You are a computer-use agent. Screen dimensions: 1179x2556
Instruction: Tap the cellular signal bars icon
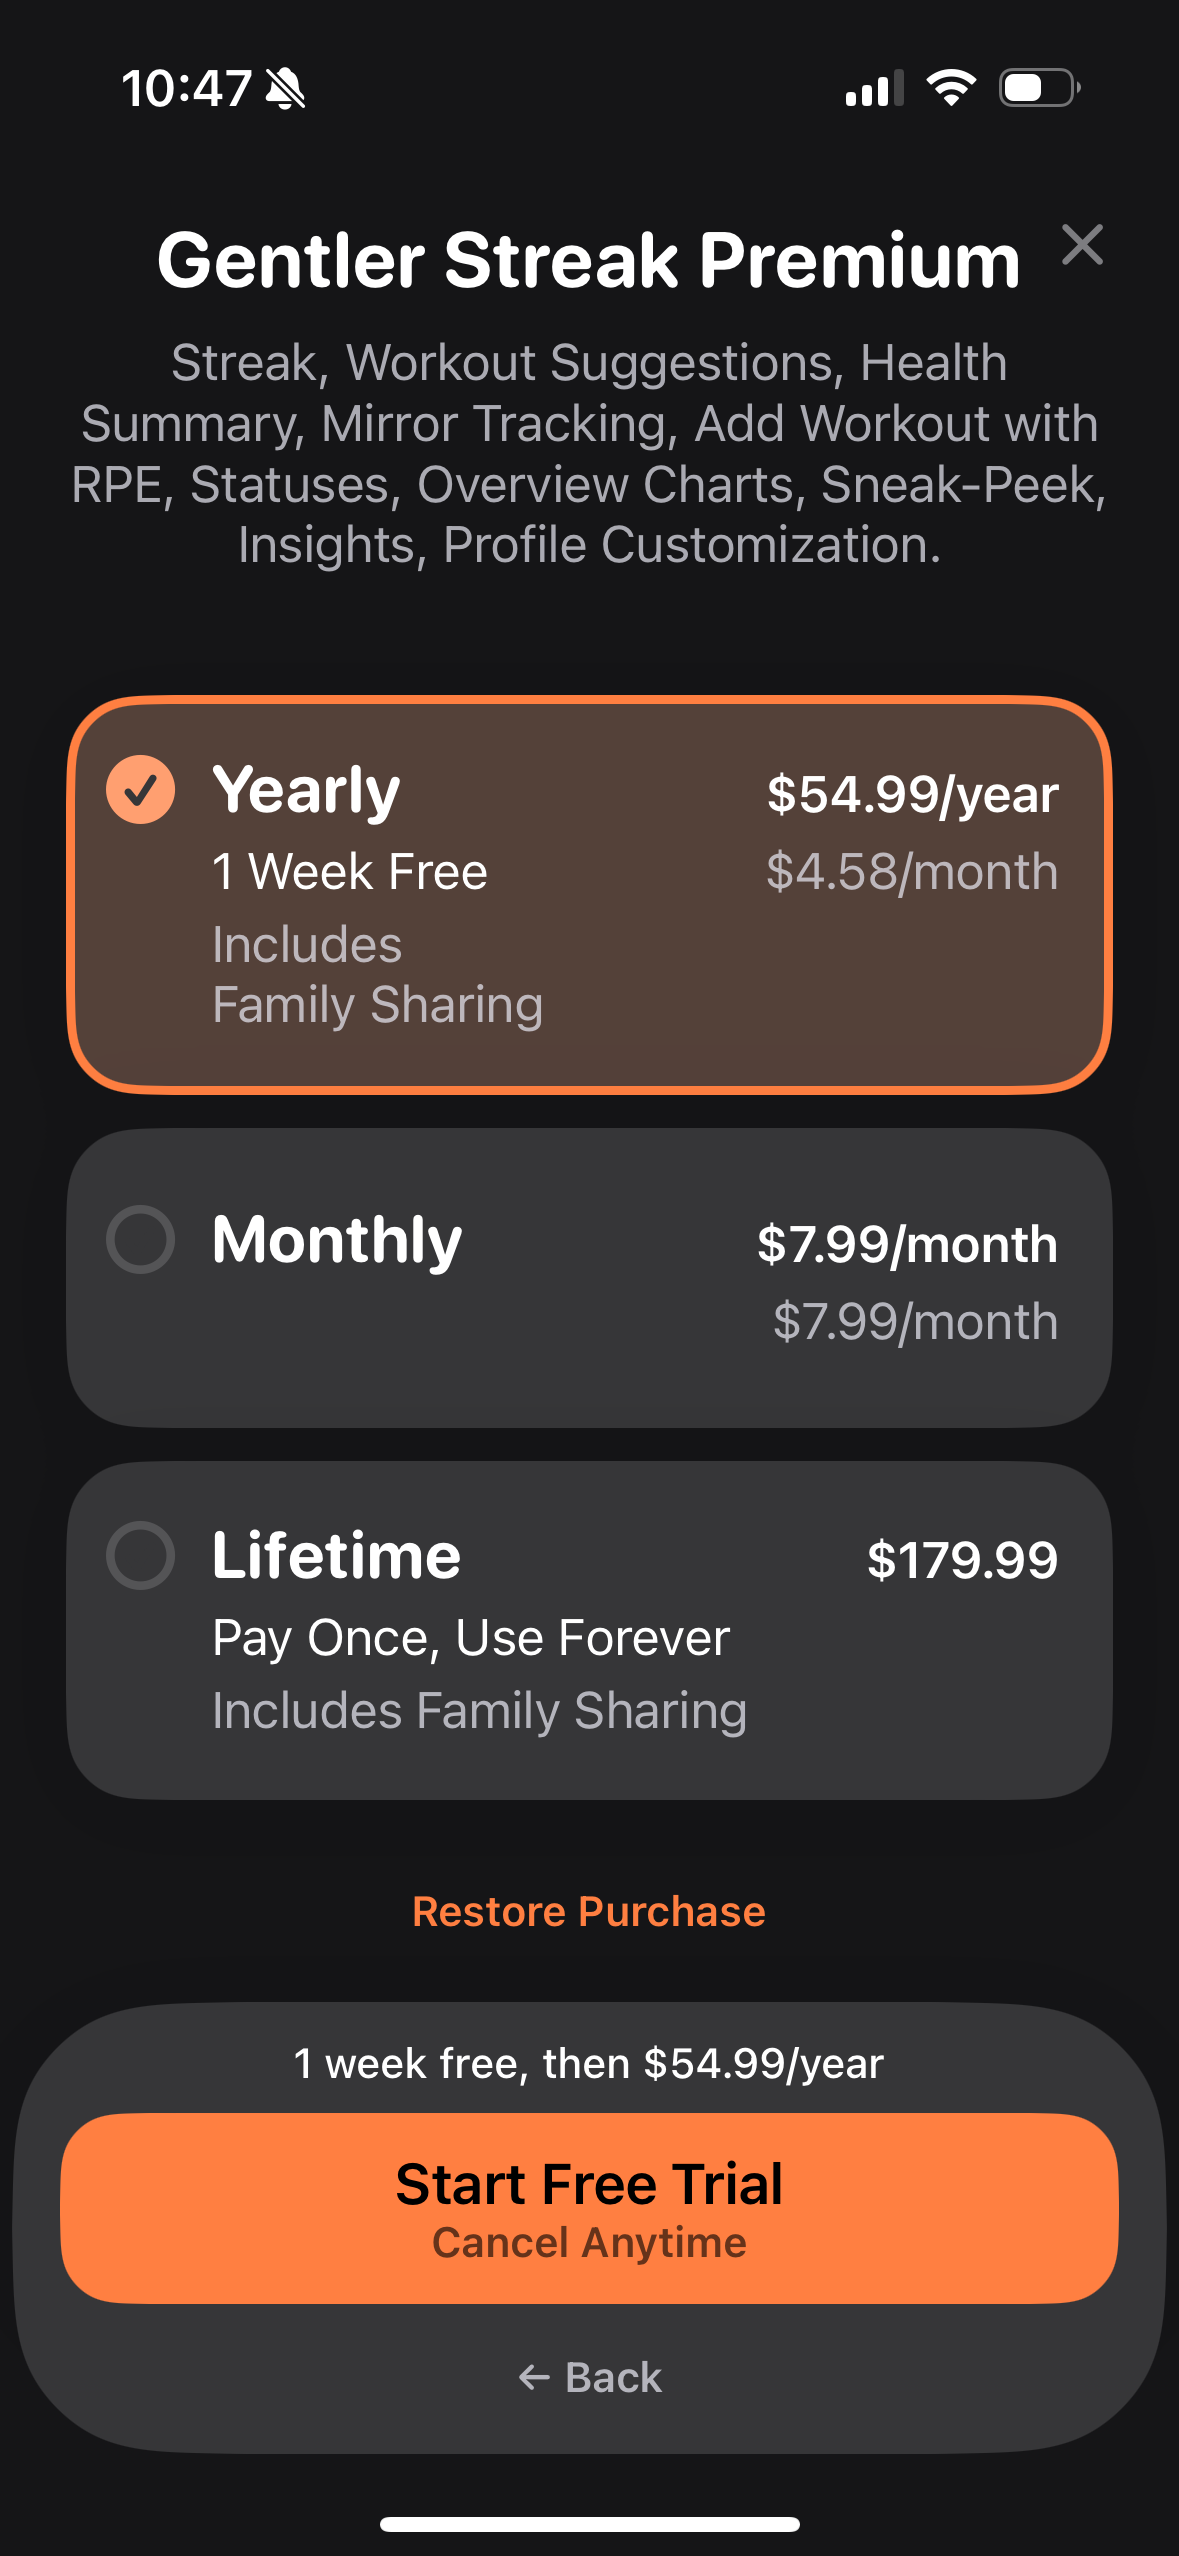pyautogui.click(x=874, y=88)
